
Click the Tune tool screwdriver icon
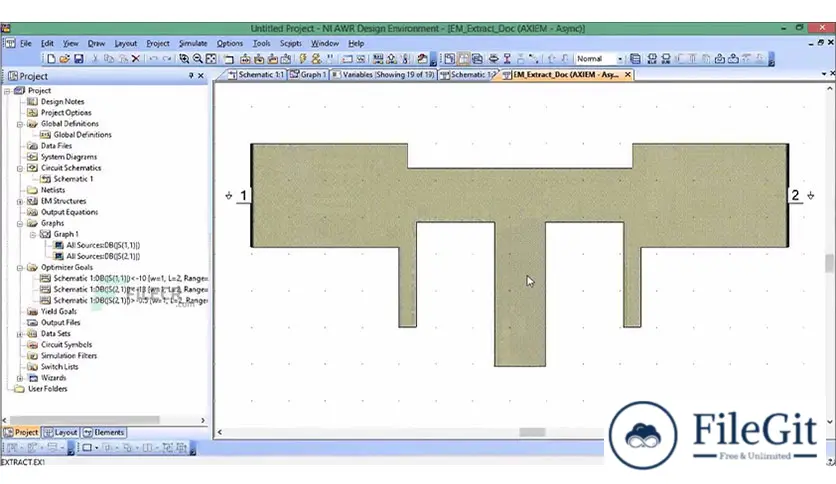(405, 59)
